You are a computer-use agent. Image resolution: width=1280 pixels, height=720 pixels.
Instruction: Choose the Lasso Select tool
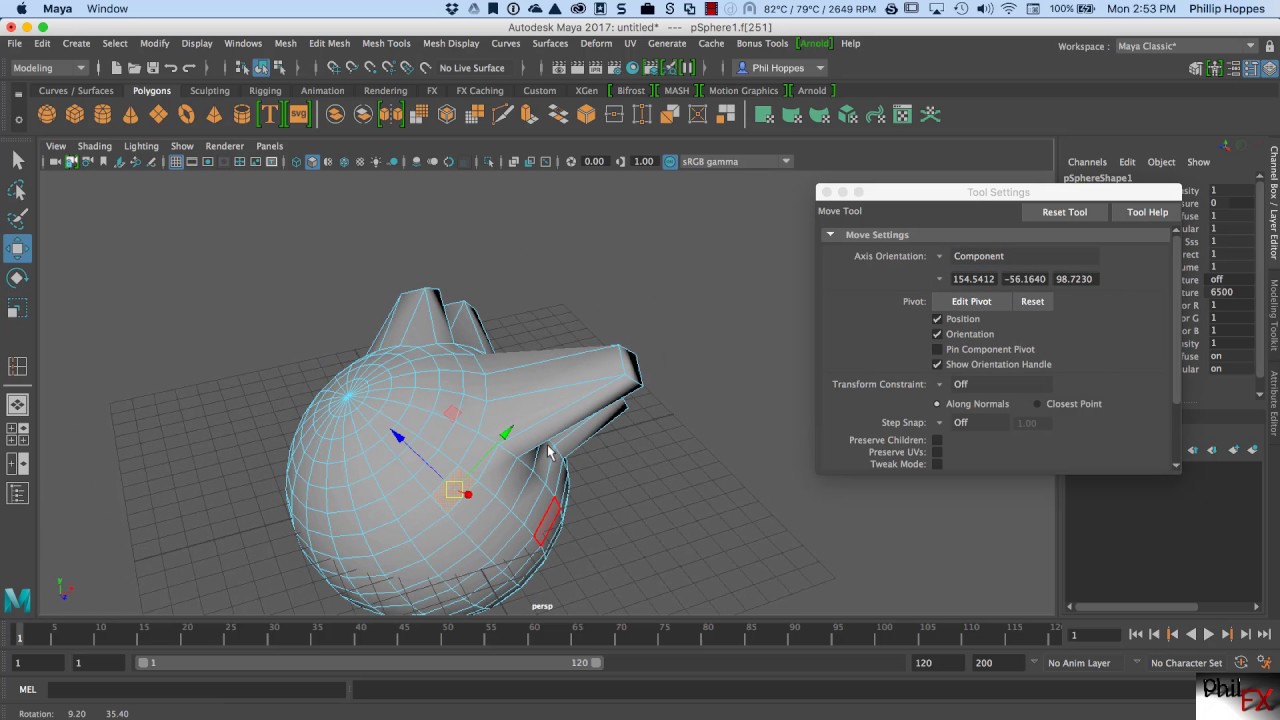pyautogui.click(x=17, y=190)
